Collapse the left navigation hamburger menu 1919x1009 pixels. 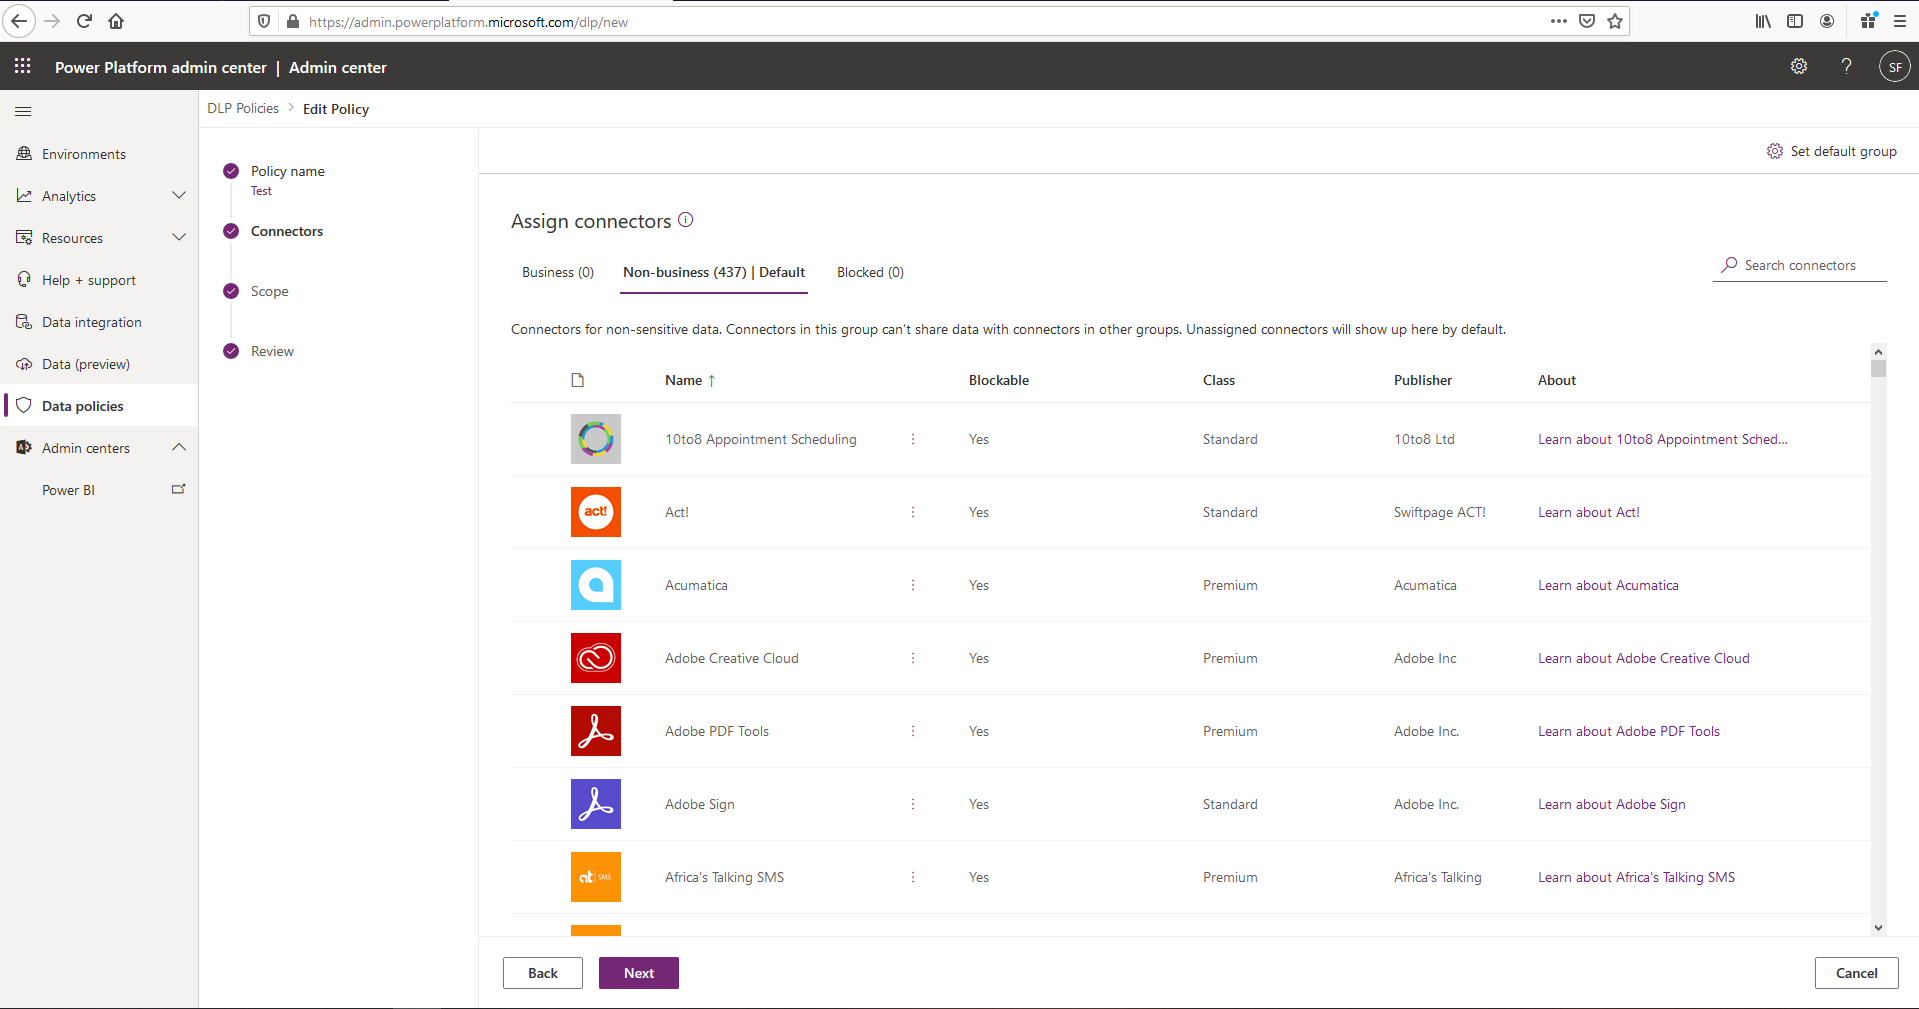23,111
